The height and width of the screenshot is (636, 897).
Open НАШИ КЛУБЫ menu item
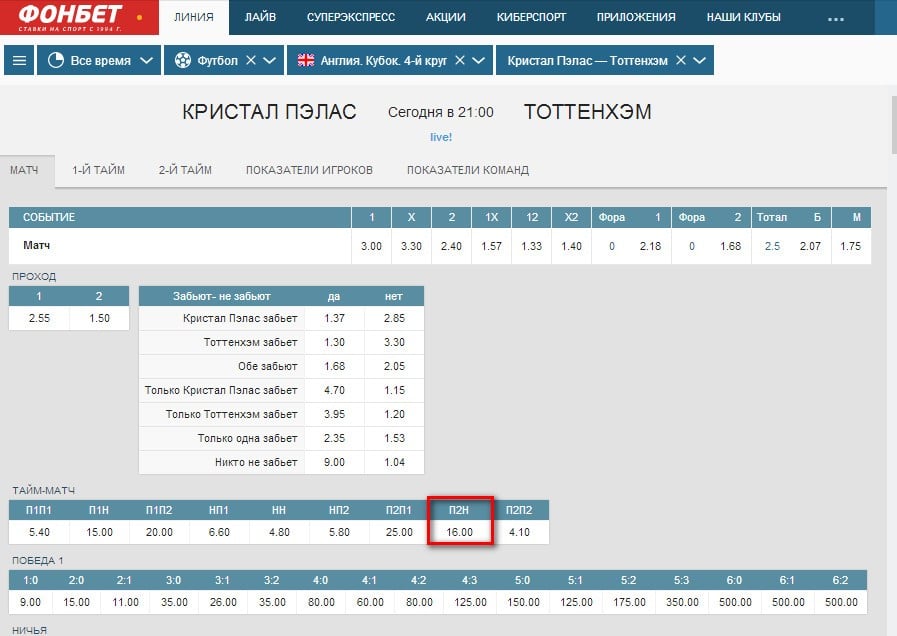[744, 17]
